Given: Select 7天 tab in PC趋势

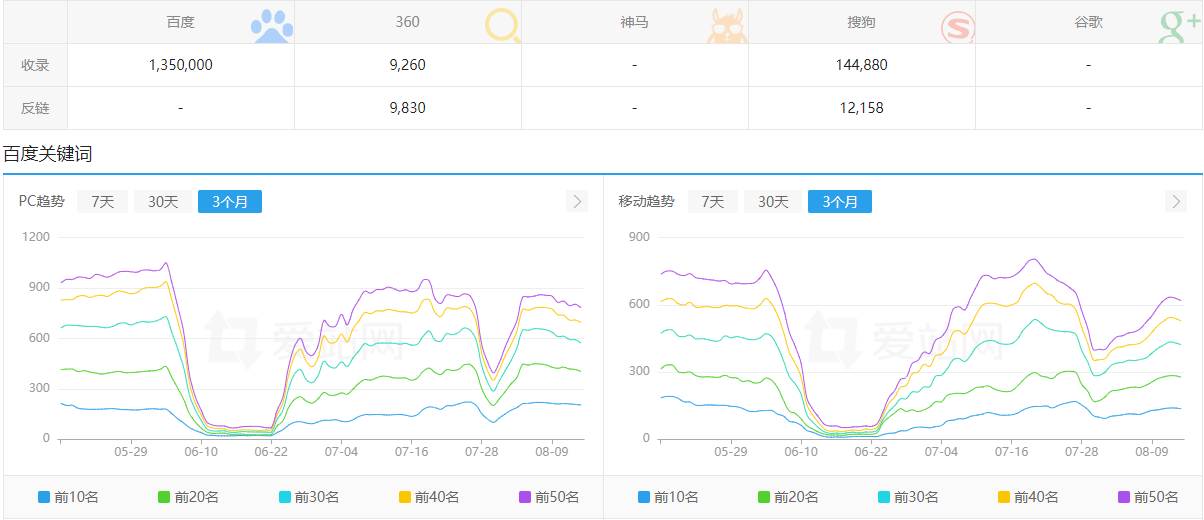Looking at the screenshot, I should [x=103, y=201].
